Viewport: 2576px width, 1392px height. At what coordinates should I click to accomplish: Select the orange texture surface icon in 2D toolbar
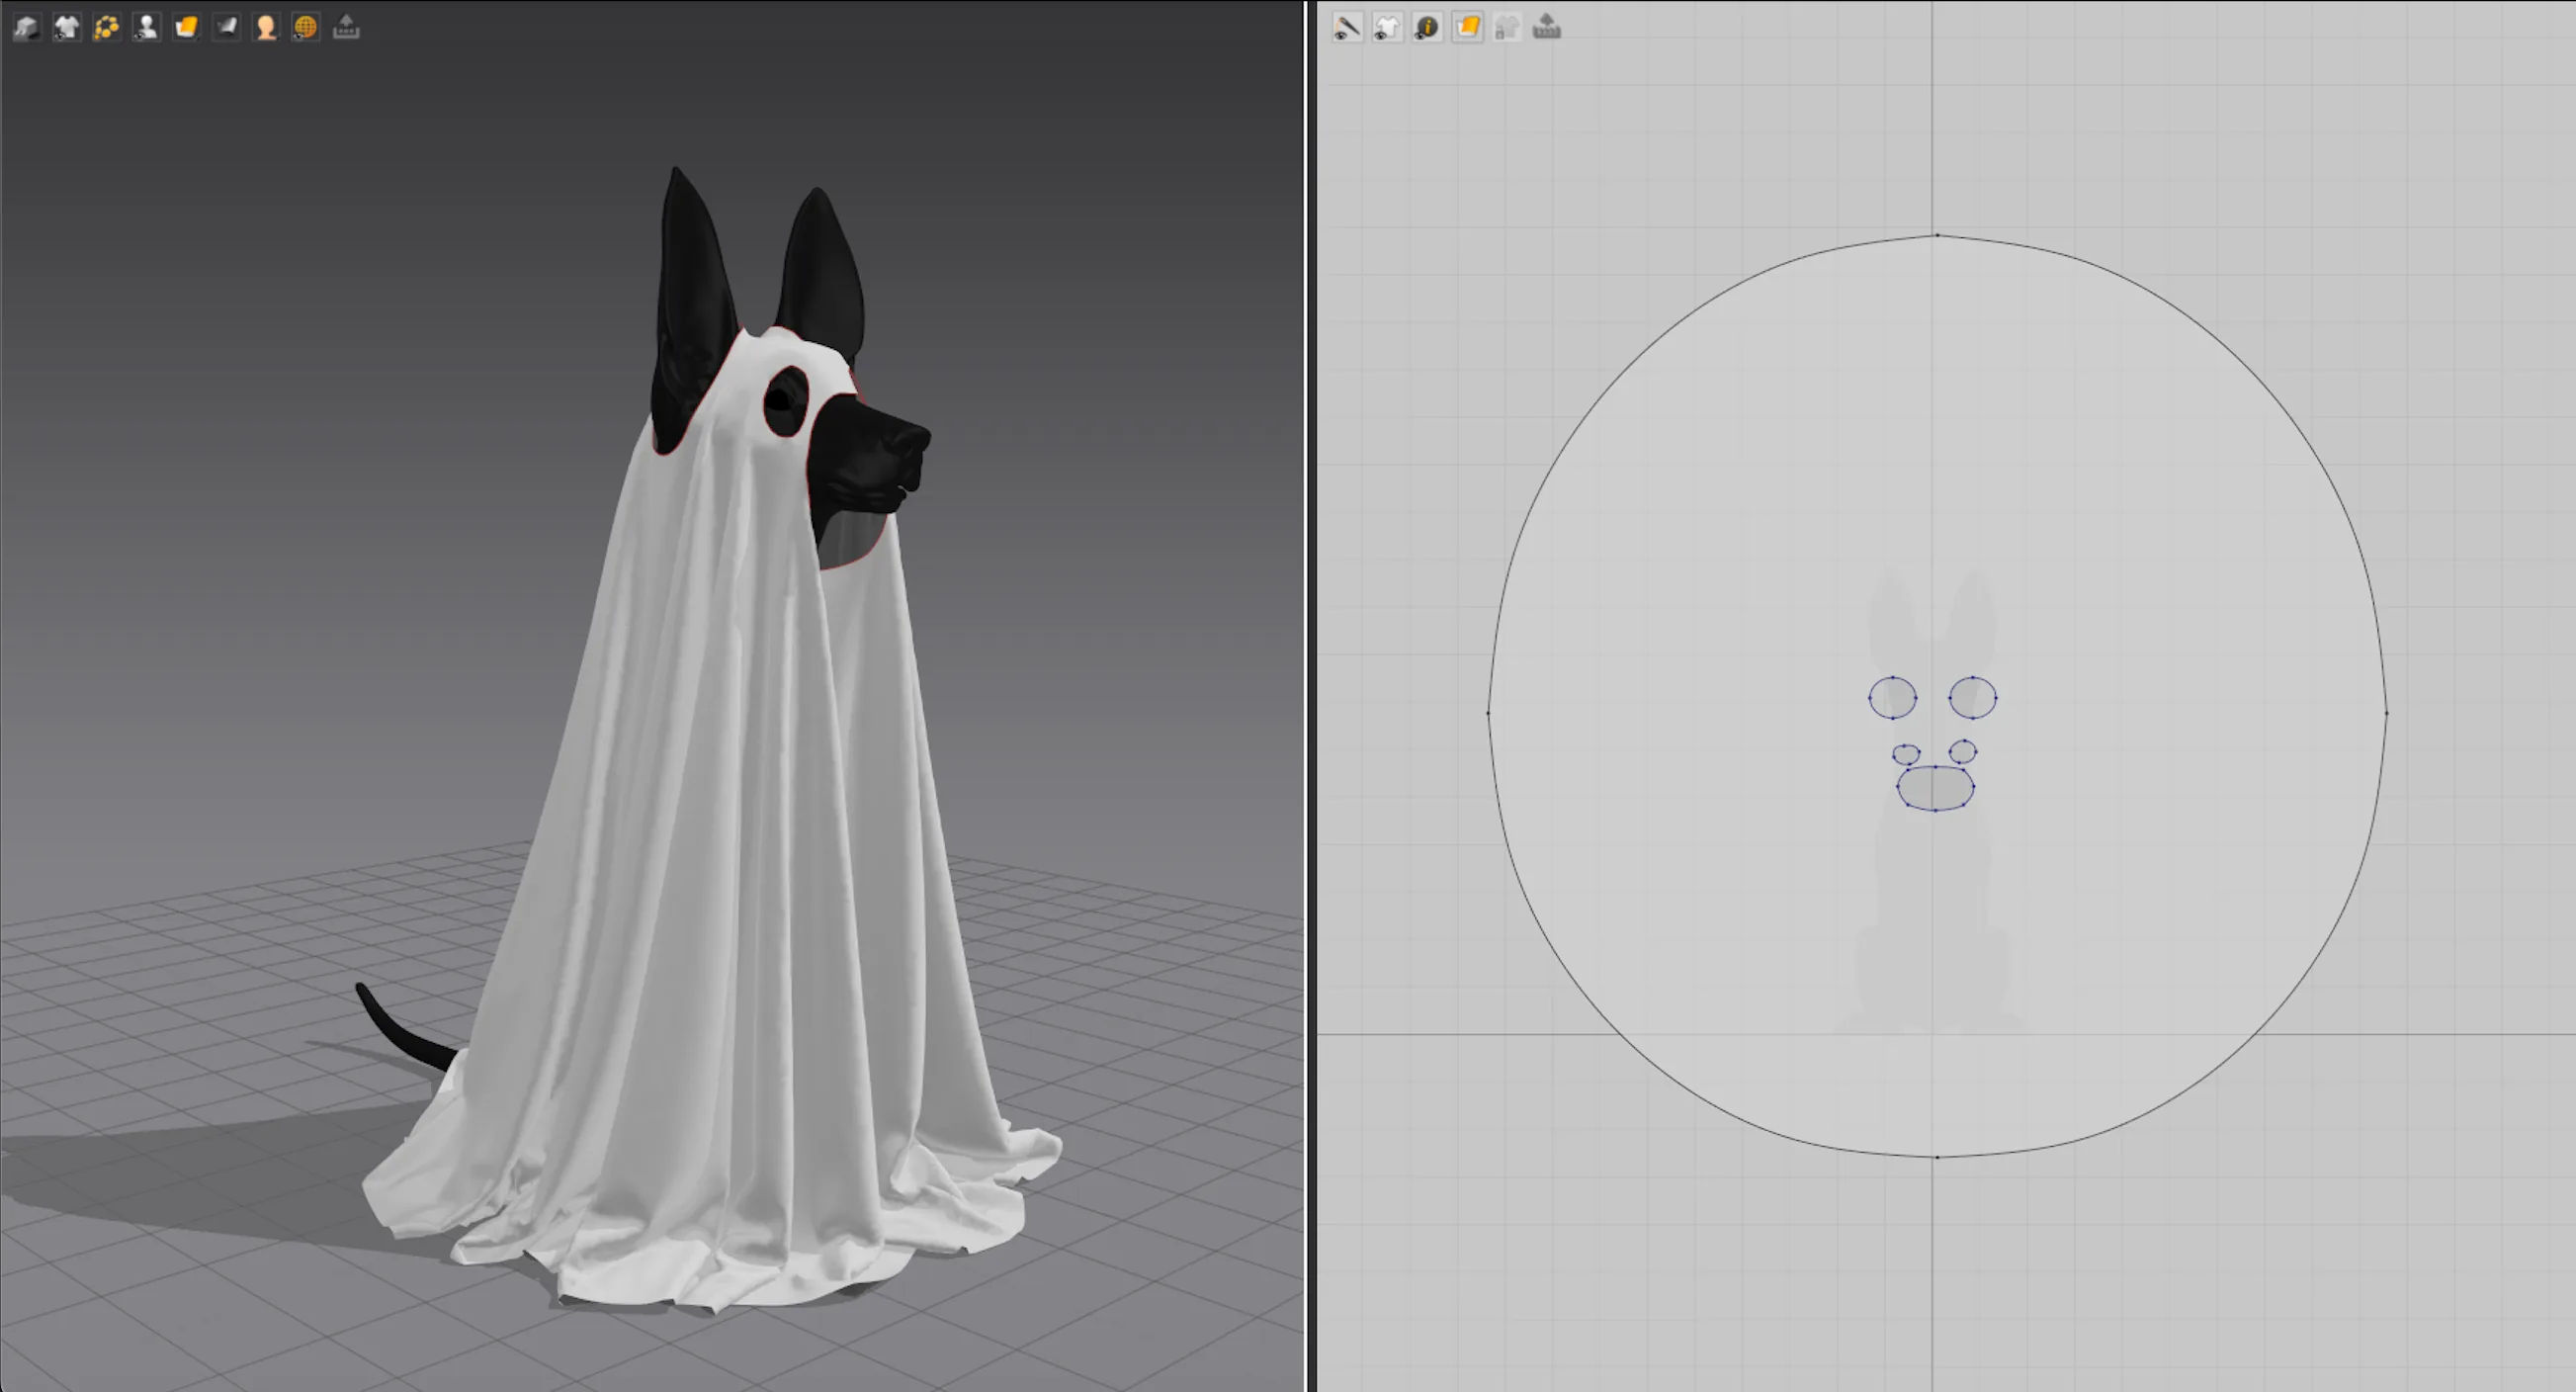pos(1467,27)
